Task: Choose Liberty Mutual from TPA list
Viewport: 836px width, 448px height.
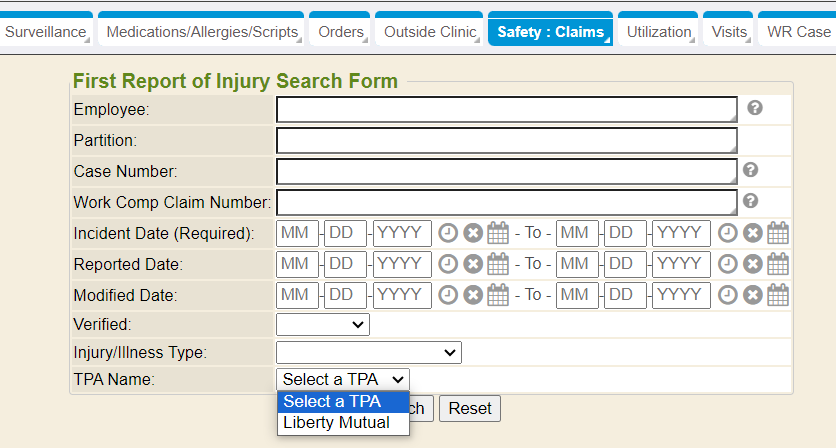Action: 336,423
